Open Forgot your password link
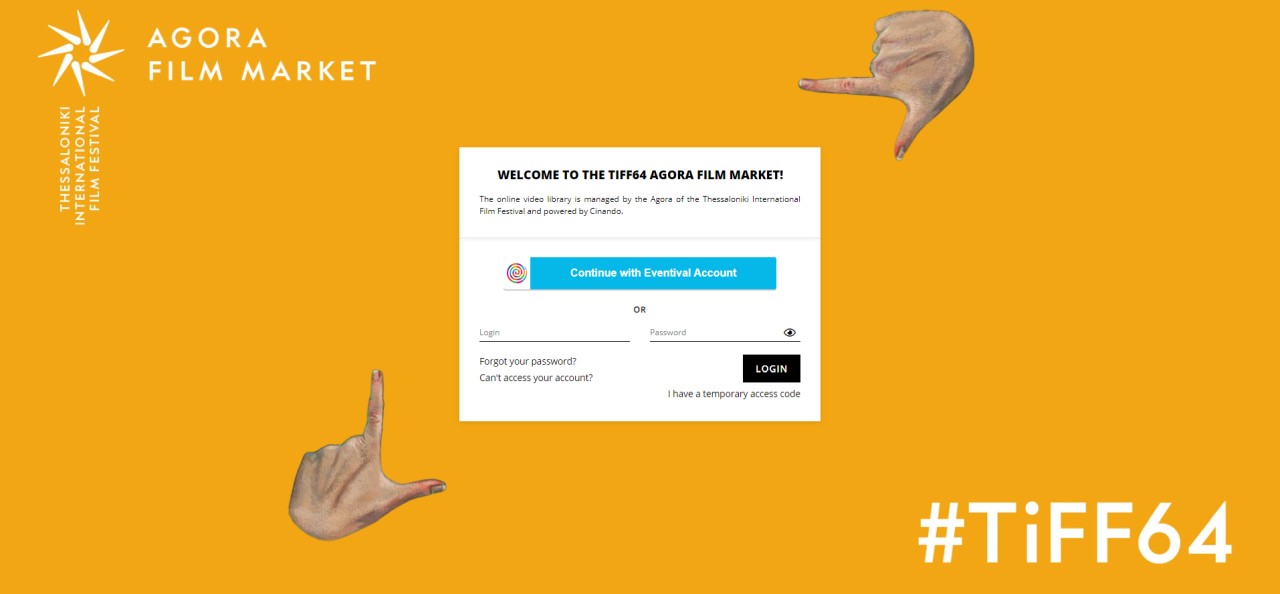The height and width of the screenshot is (594, 1280). (x=528, y=361)
